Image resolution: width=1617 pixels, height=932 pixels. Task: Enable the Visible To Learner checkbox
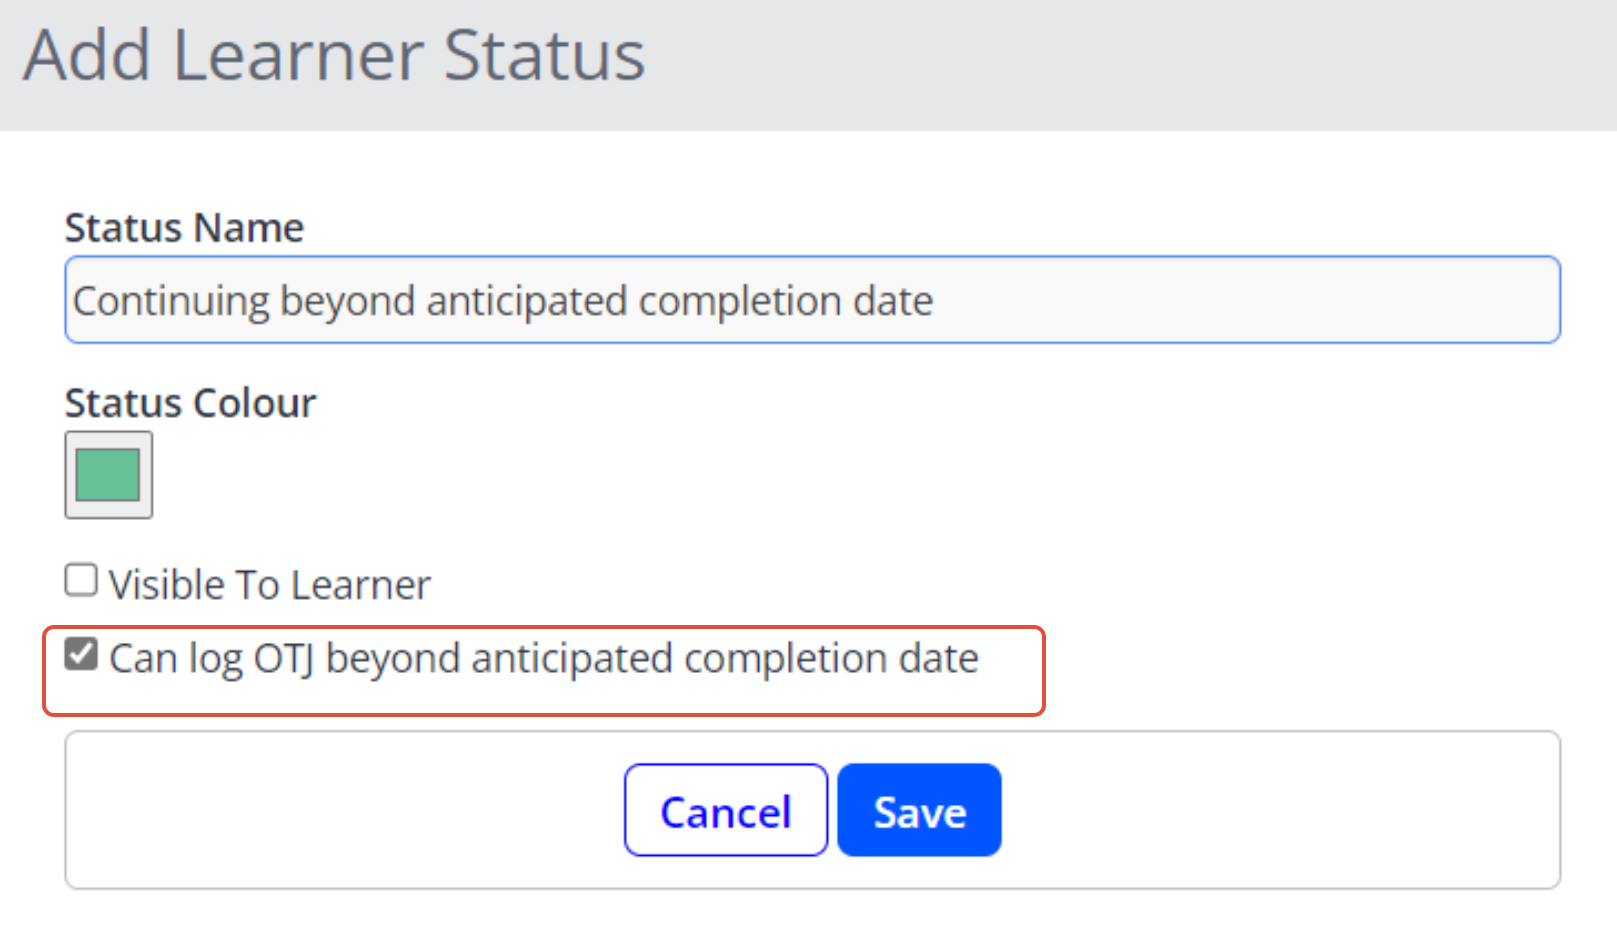click(81, 581)
